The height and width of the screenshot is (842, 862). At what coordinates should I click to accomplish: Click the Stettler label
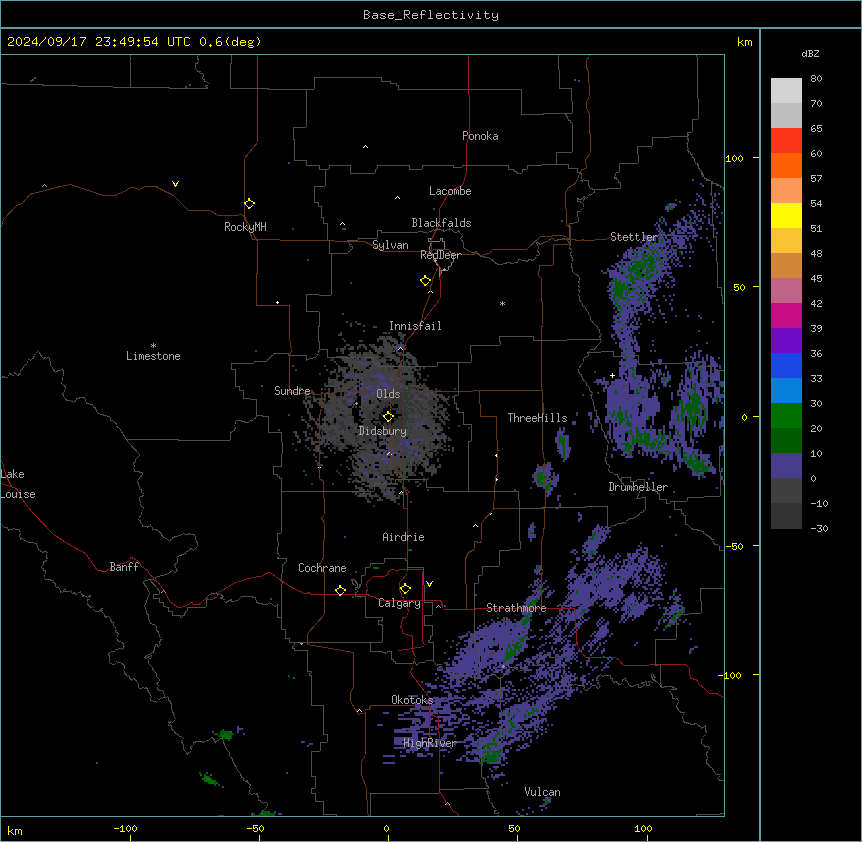tap(634, 237)
